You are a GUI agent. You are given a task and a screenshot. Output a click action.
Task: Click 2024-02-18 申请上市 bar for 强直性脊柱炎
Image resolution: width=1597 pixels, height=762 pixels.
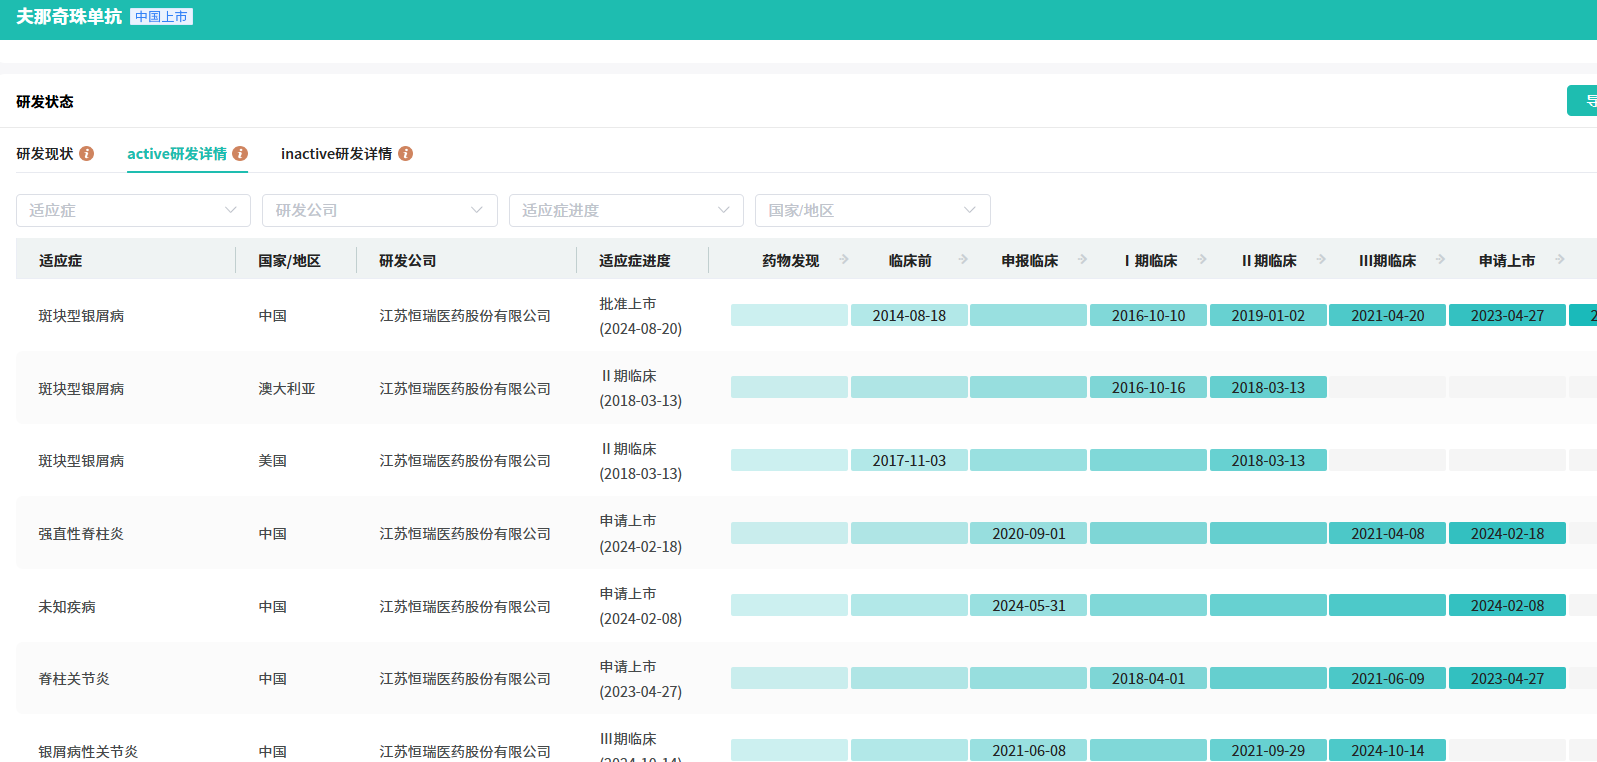1507,533
